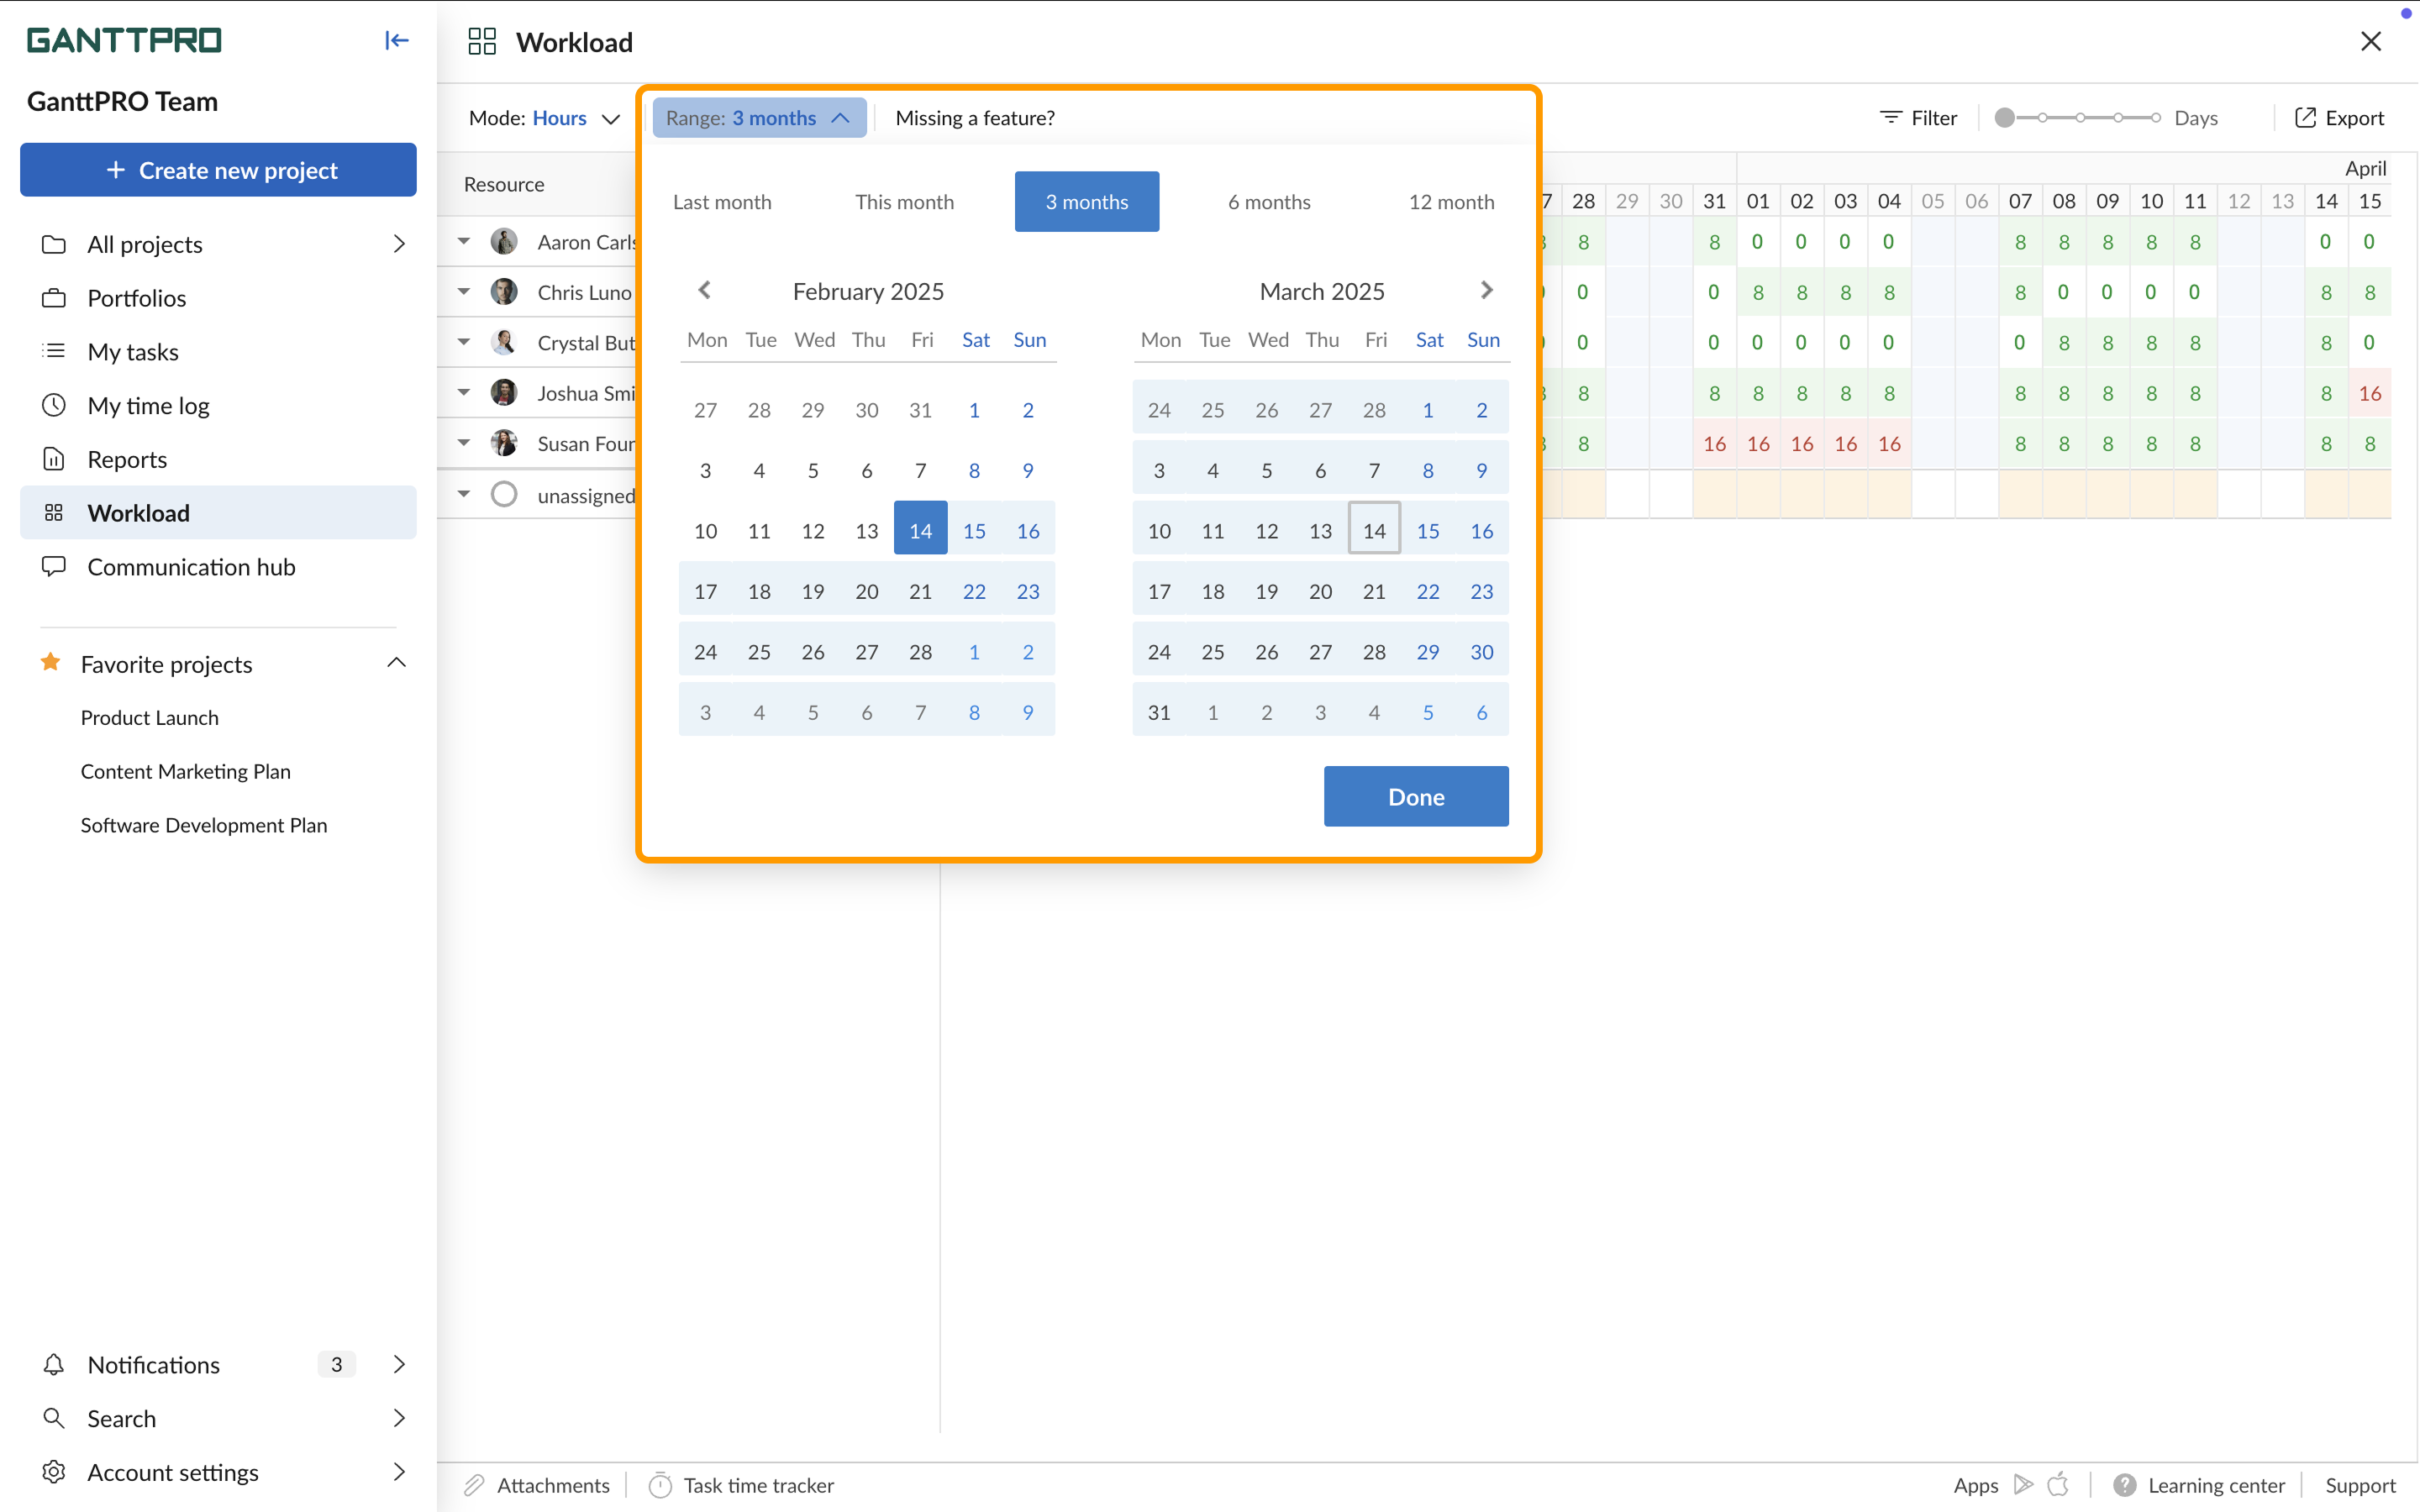
Task: Select the Last month preset
Action: pos(722,202)
